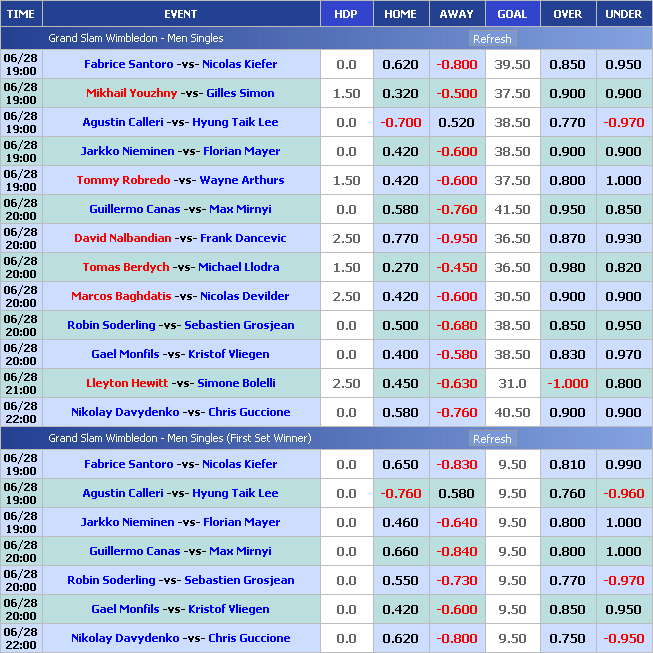Click home odds 0.500 for Soderling vs Grosjean
653x653 pixels.
[x=400, y=325]
